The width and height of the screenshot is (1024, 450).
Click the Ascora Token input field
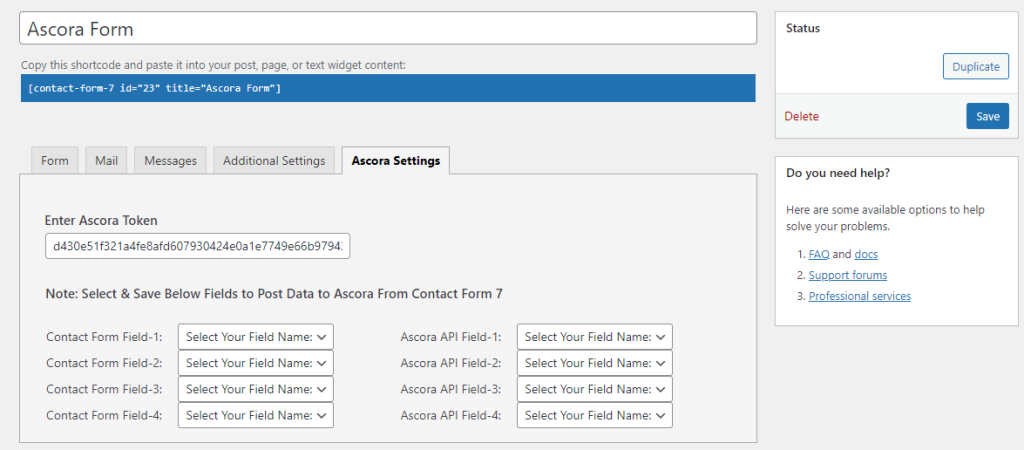[x=197, y=246]
